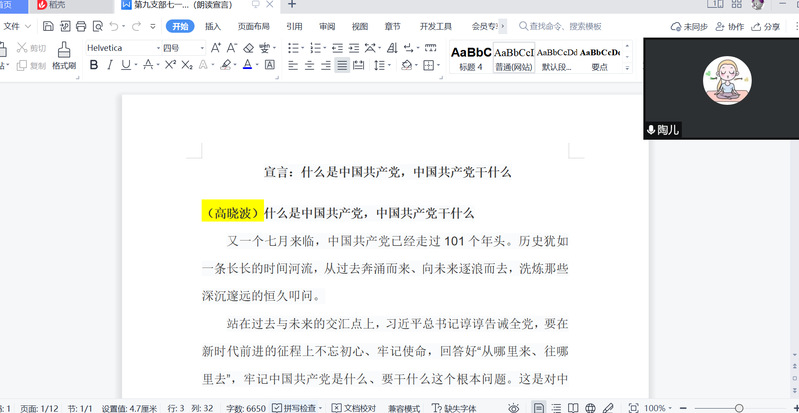Open the 文件 menu dropdown
This screenshot has height=413, width=799.
point(18,27)
